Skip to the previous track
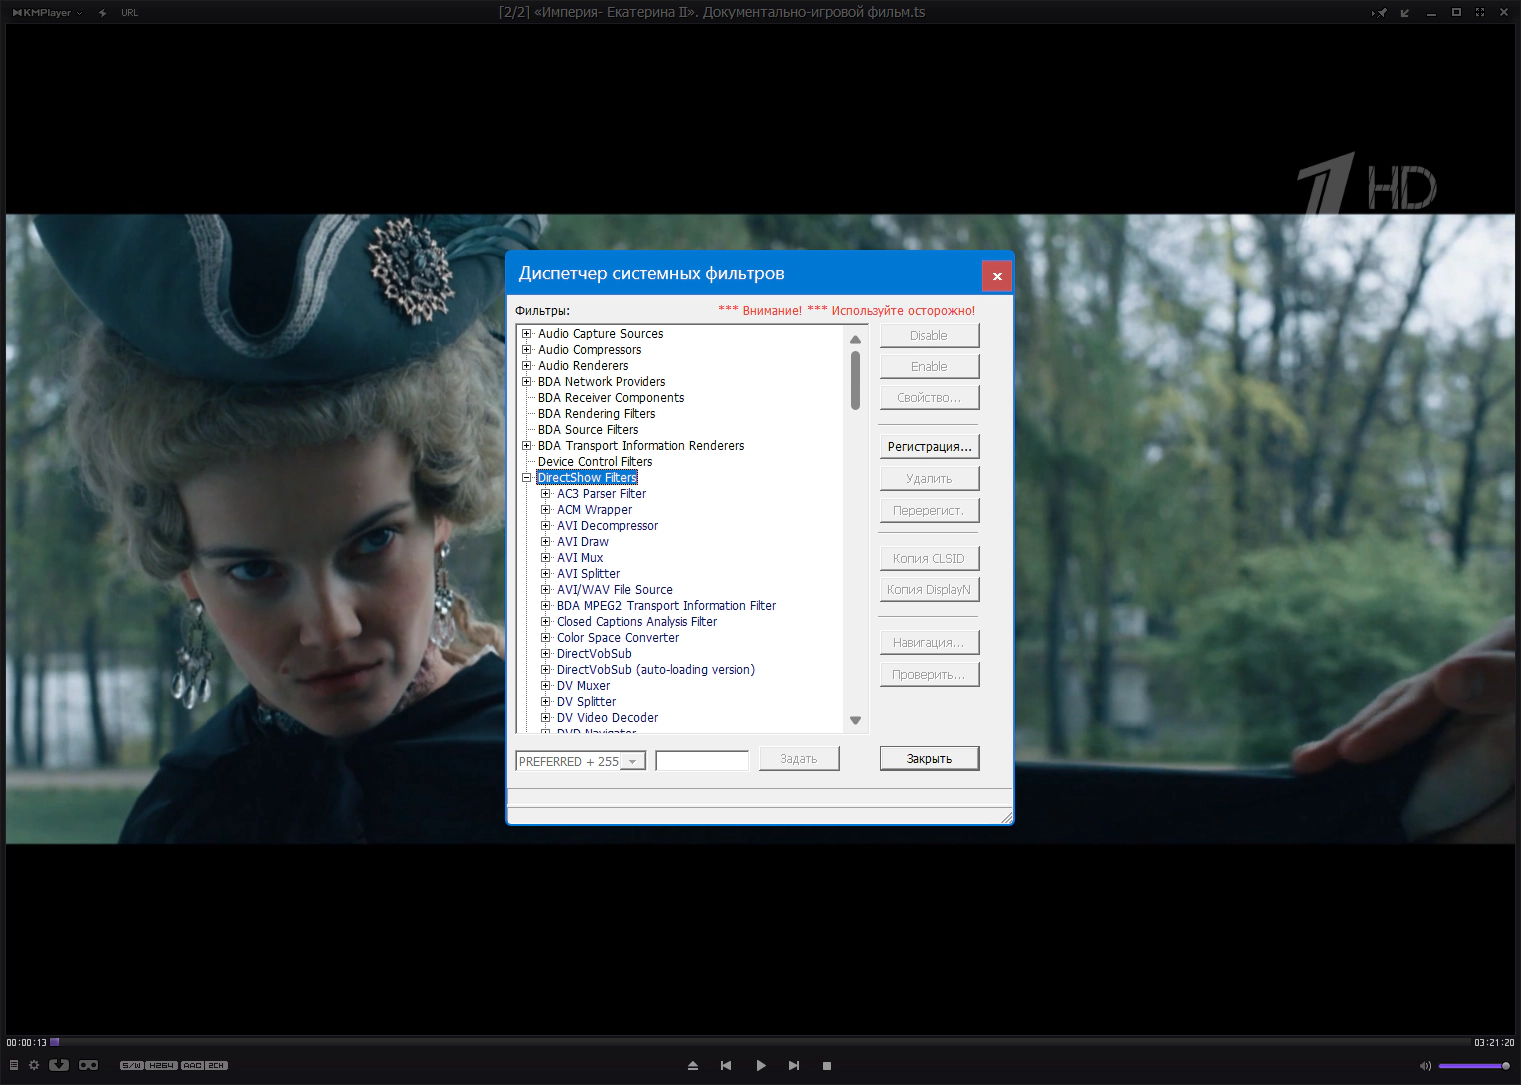This screenshot has width=1521, height=1085. coord(726,1066)
